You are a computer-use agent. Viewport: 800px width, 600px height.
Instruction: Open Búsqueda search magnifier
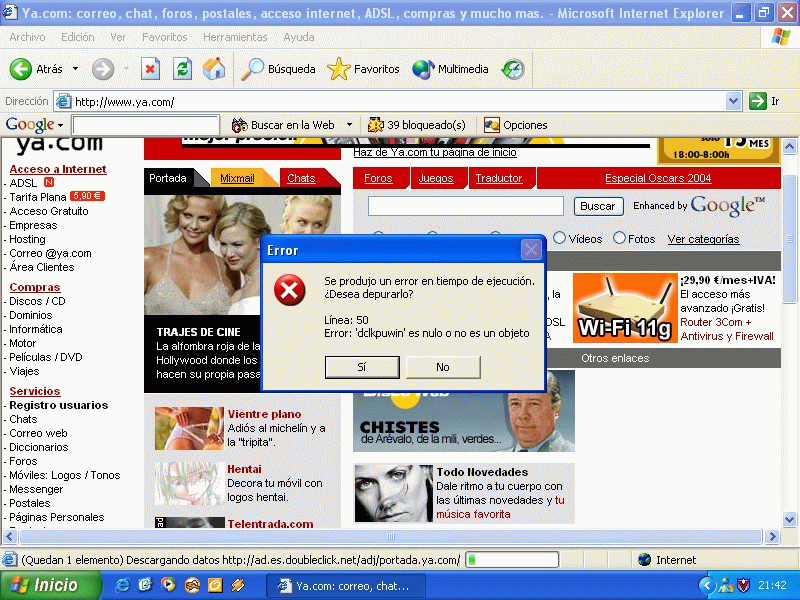point(278,69)
